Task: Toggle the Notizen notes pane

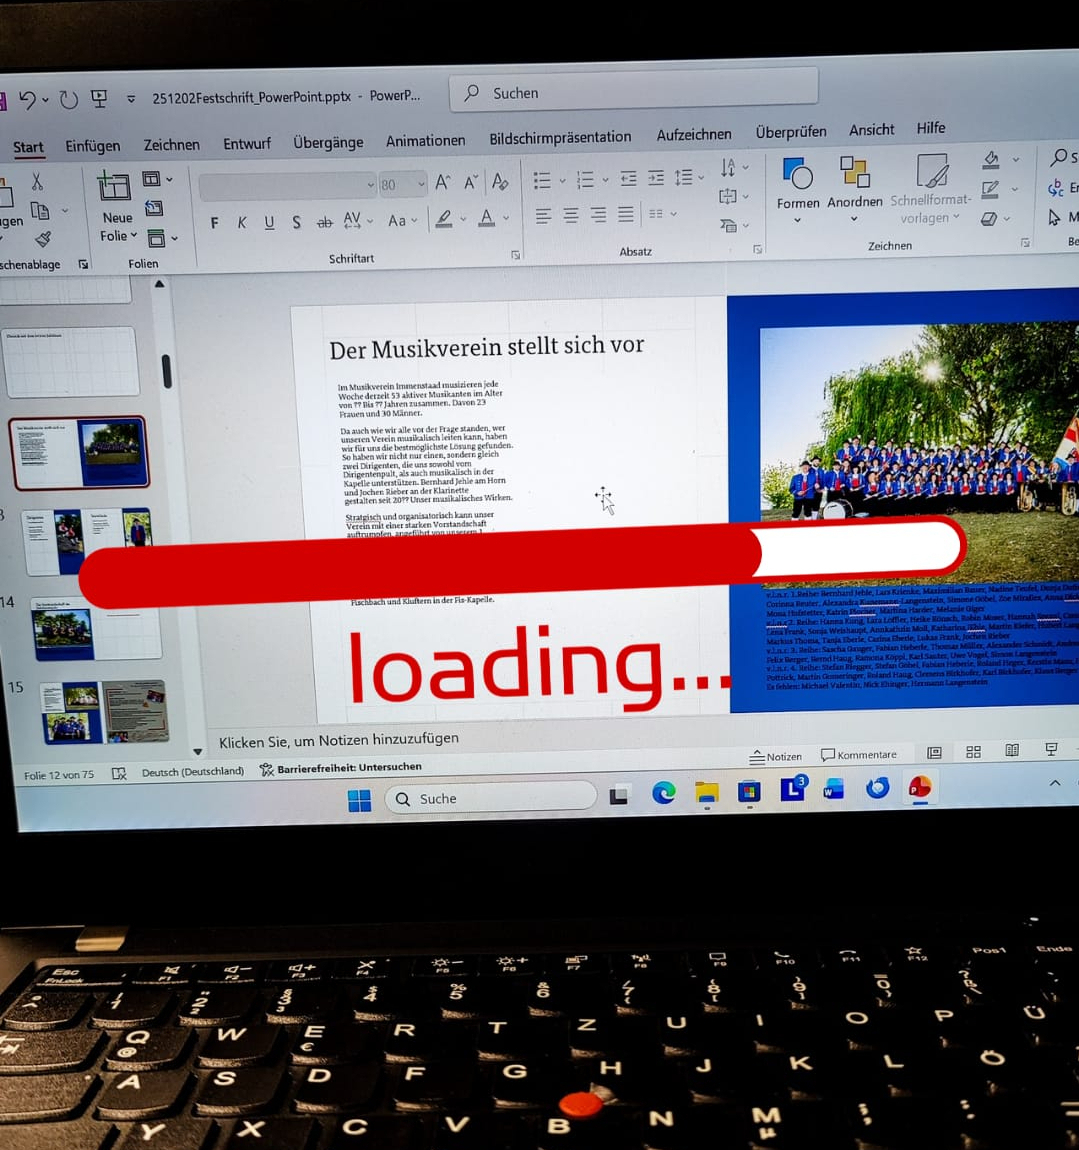Action: pos(775,756)
